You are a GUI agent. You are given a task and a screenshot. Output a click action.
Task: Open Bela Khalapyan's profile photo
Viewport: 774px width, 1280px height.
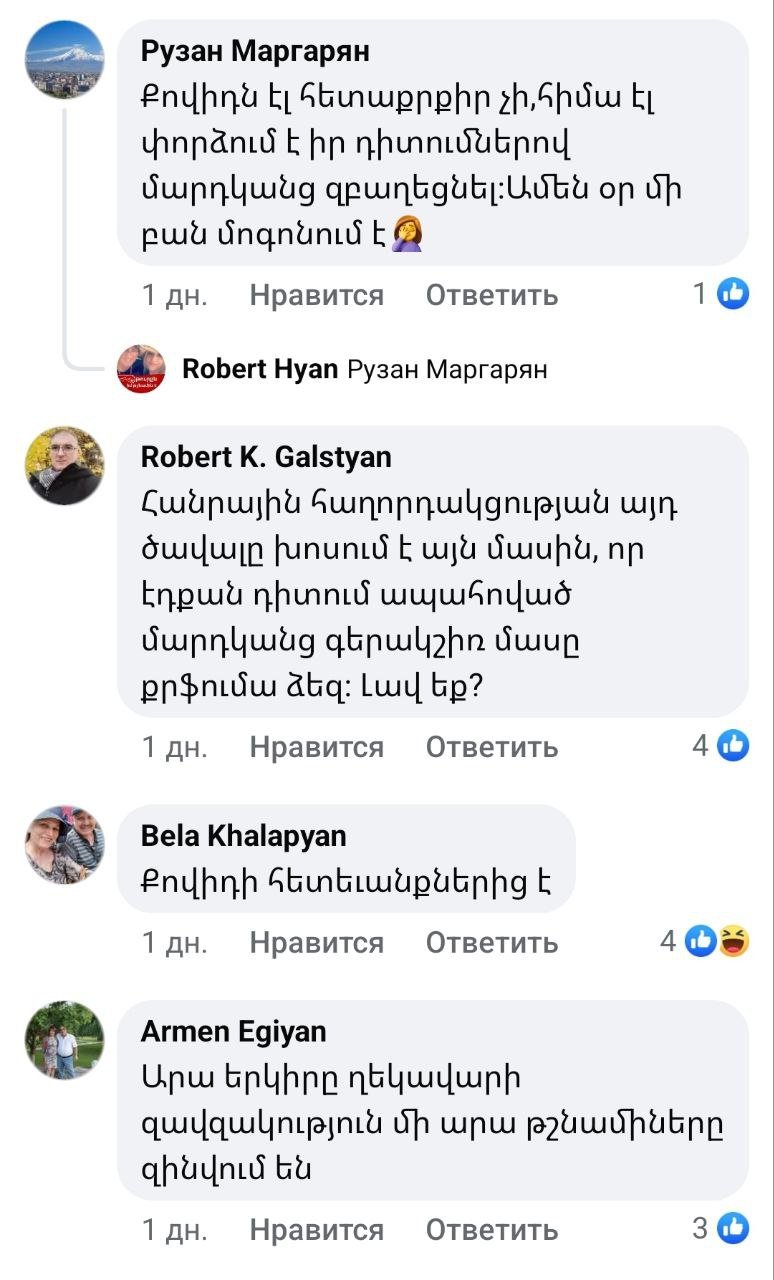(x=64, y=844)
